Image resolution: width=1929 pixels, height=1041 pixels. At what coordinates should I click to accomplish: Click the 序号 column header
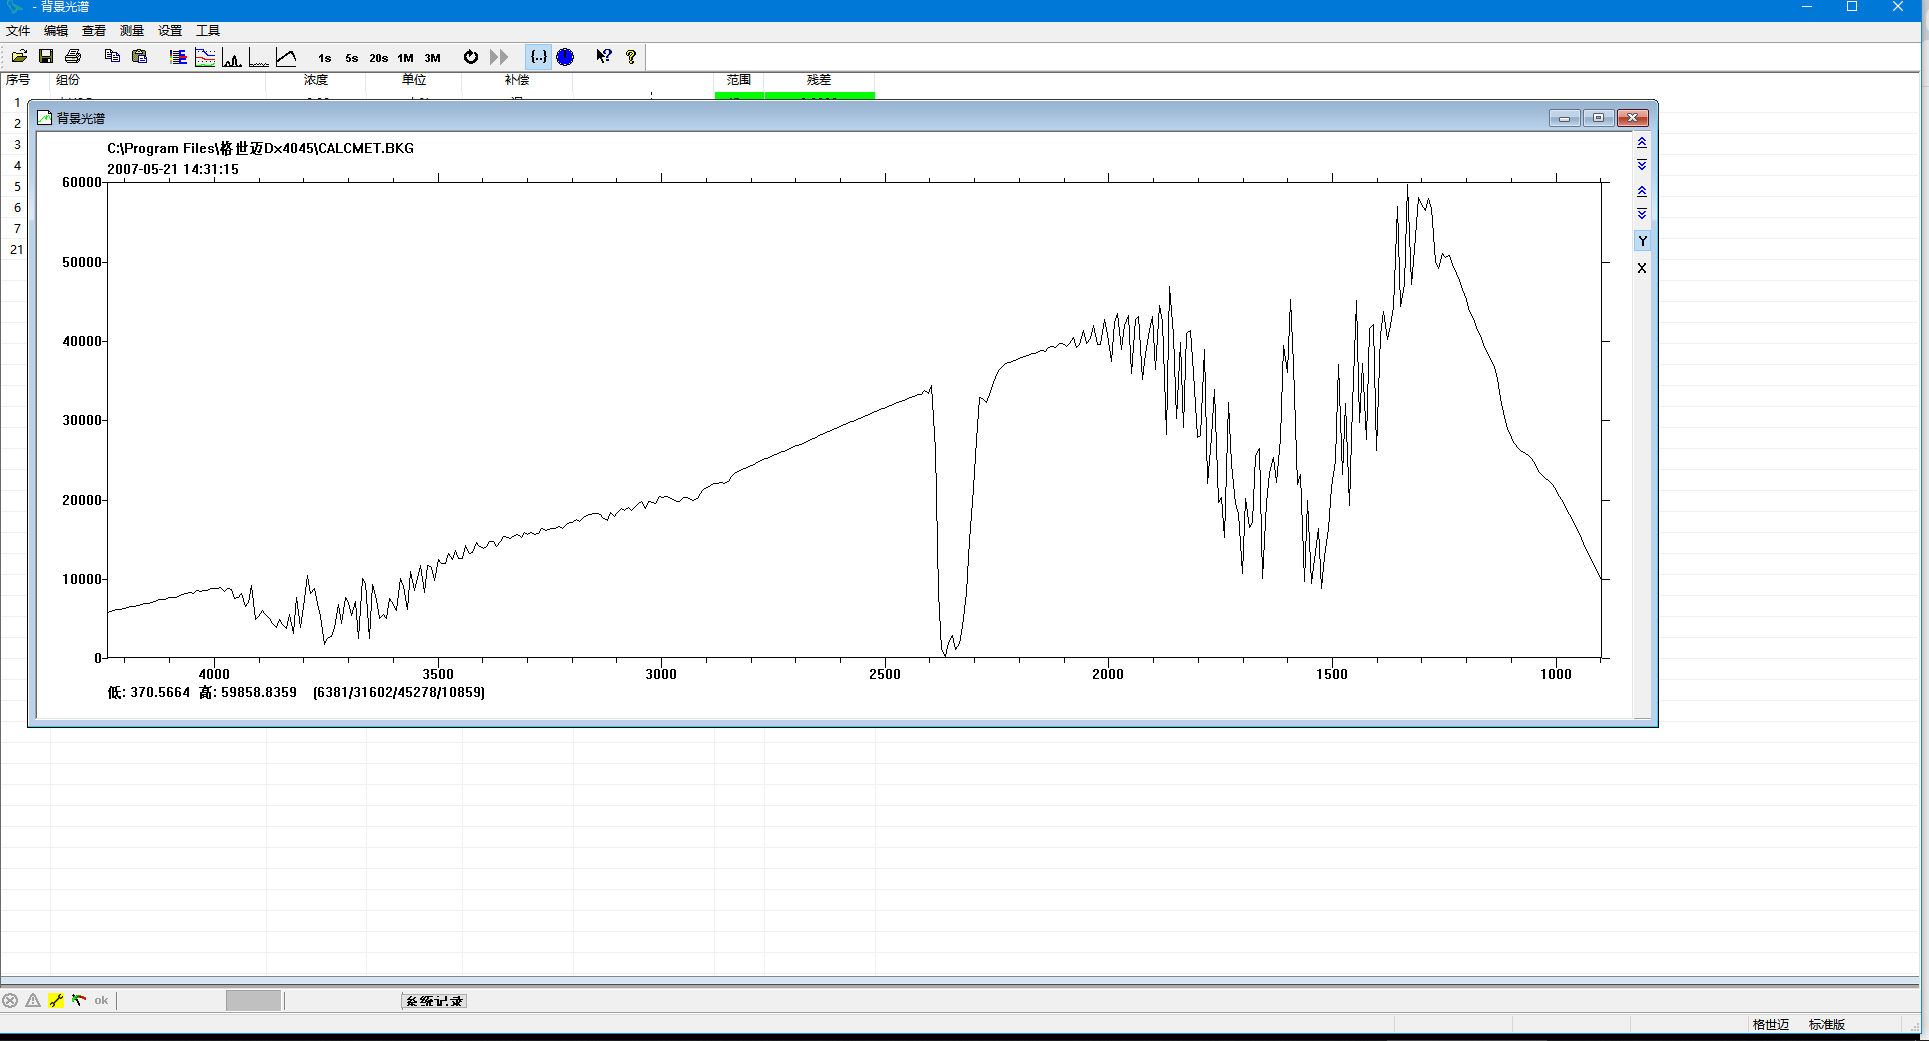click(x=19, y=80)
